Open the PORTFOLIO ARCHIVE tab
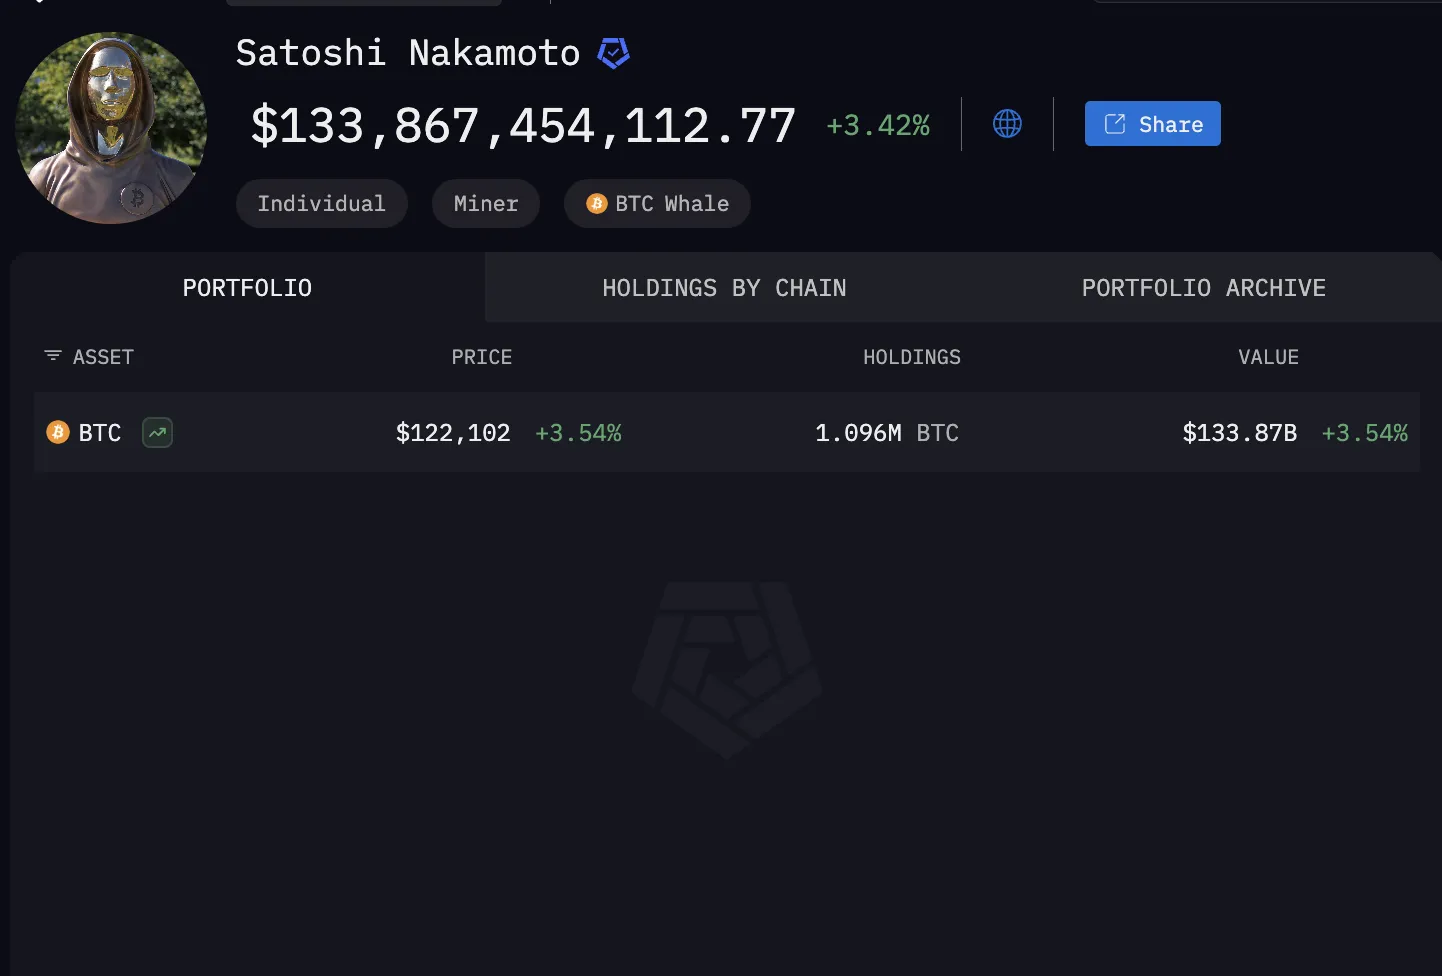 [1203, 287]
